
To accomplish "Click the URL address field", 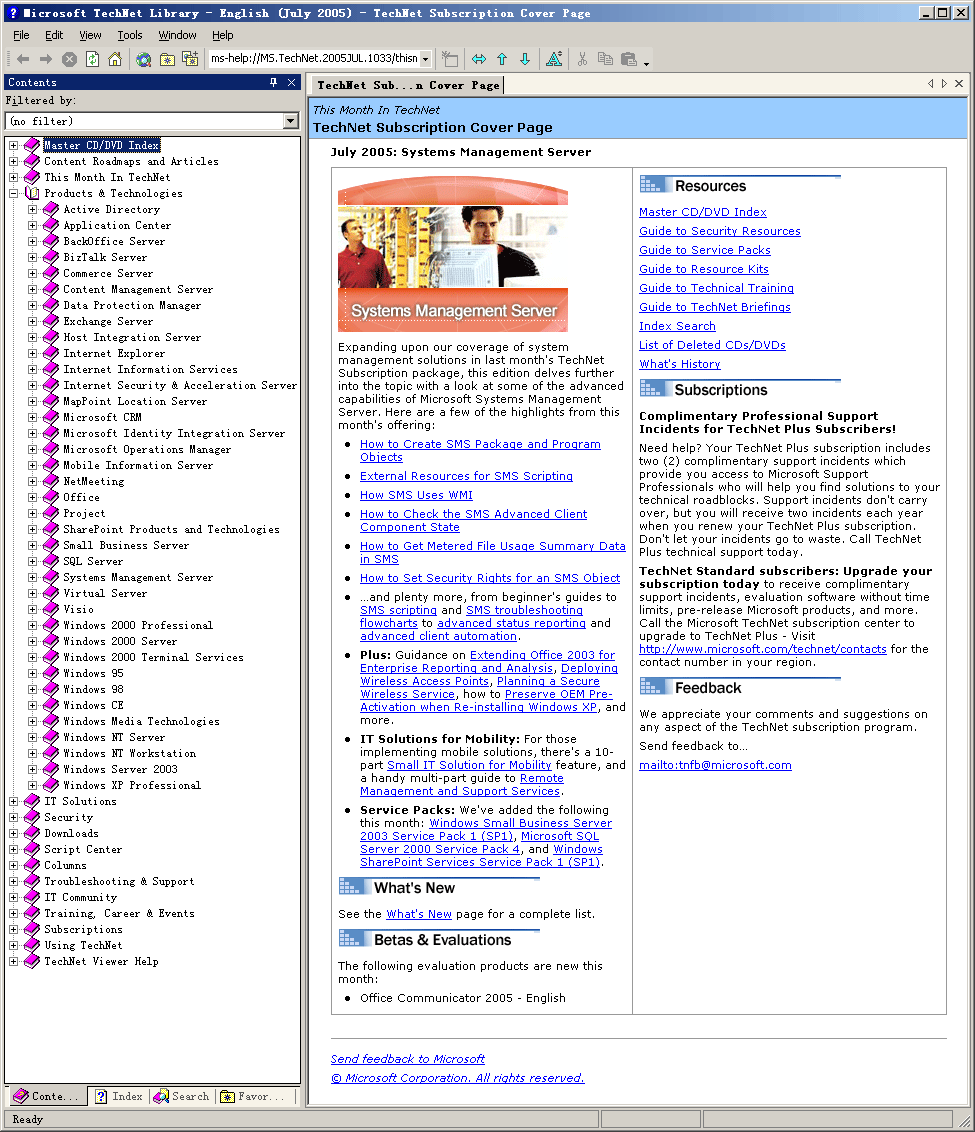I will [x=314, y=58].
